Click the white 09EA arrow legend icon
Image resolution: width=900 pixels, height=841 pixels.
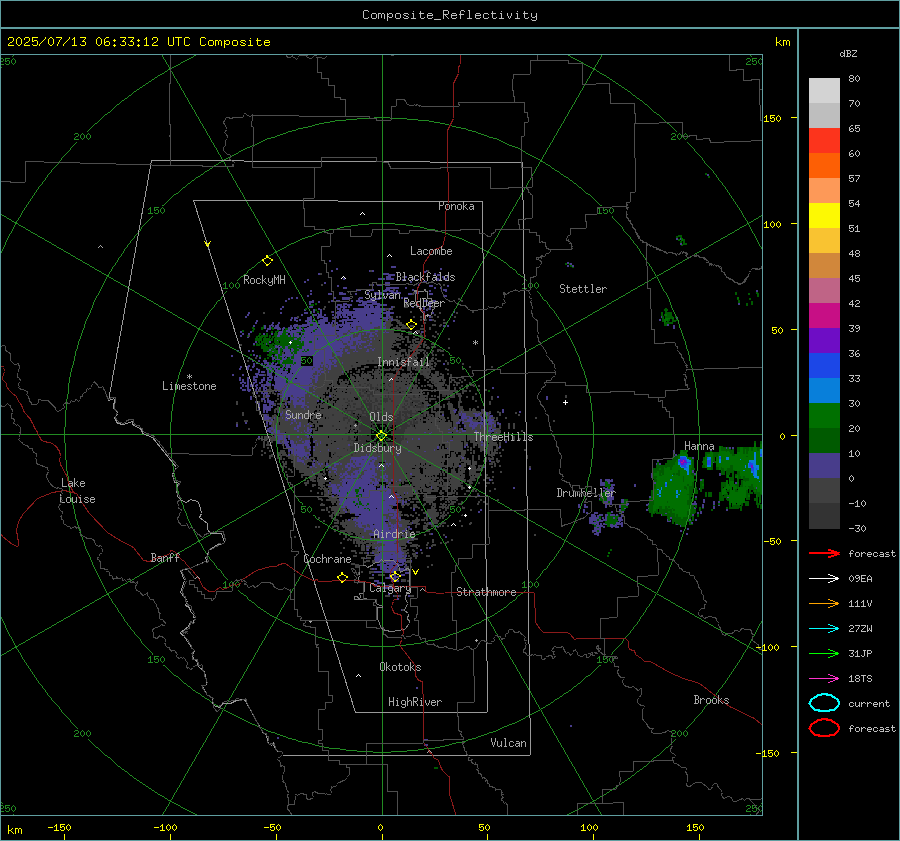[824, 579]
